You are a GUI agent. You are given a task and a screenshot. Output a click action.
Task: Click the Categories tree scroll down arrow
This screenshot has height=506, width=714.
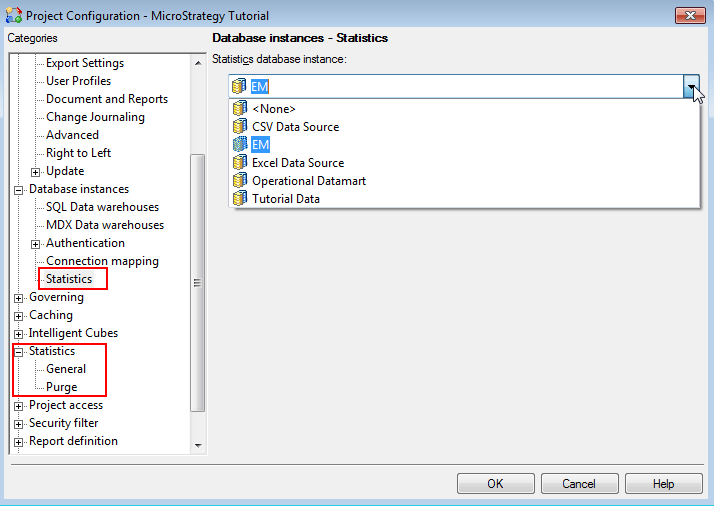(x=197, y=445)
